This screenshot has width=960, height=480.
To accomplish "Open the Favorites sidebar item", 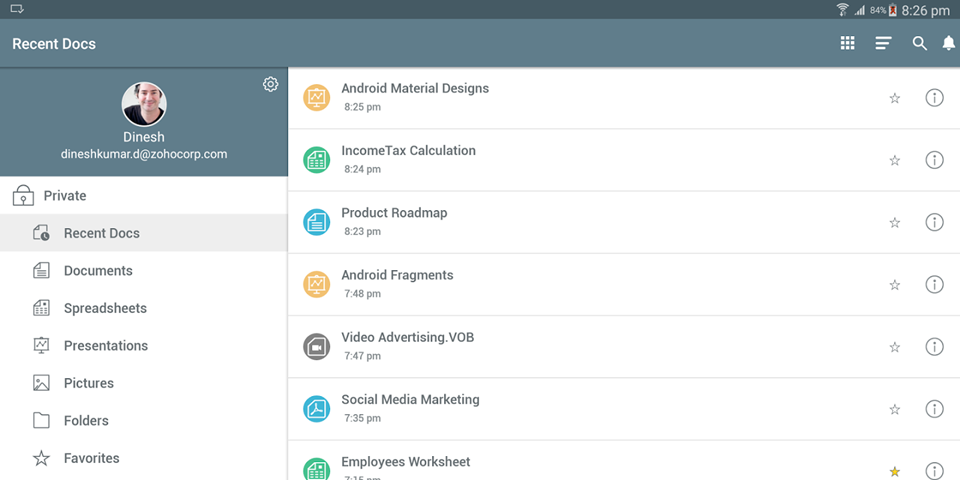I will click(x=144, y=458).
